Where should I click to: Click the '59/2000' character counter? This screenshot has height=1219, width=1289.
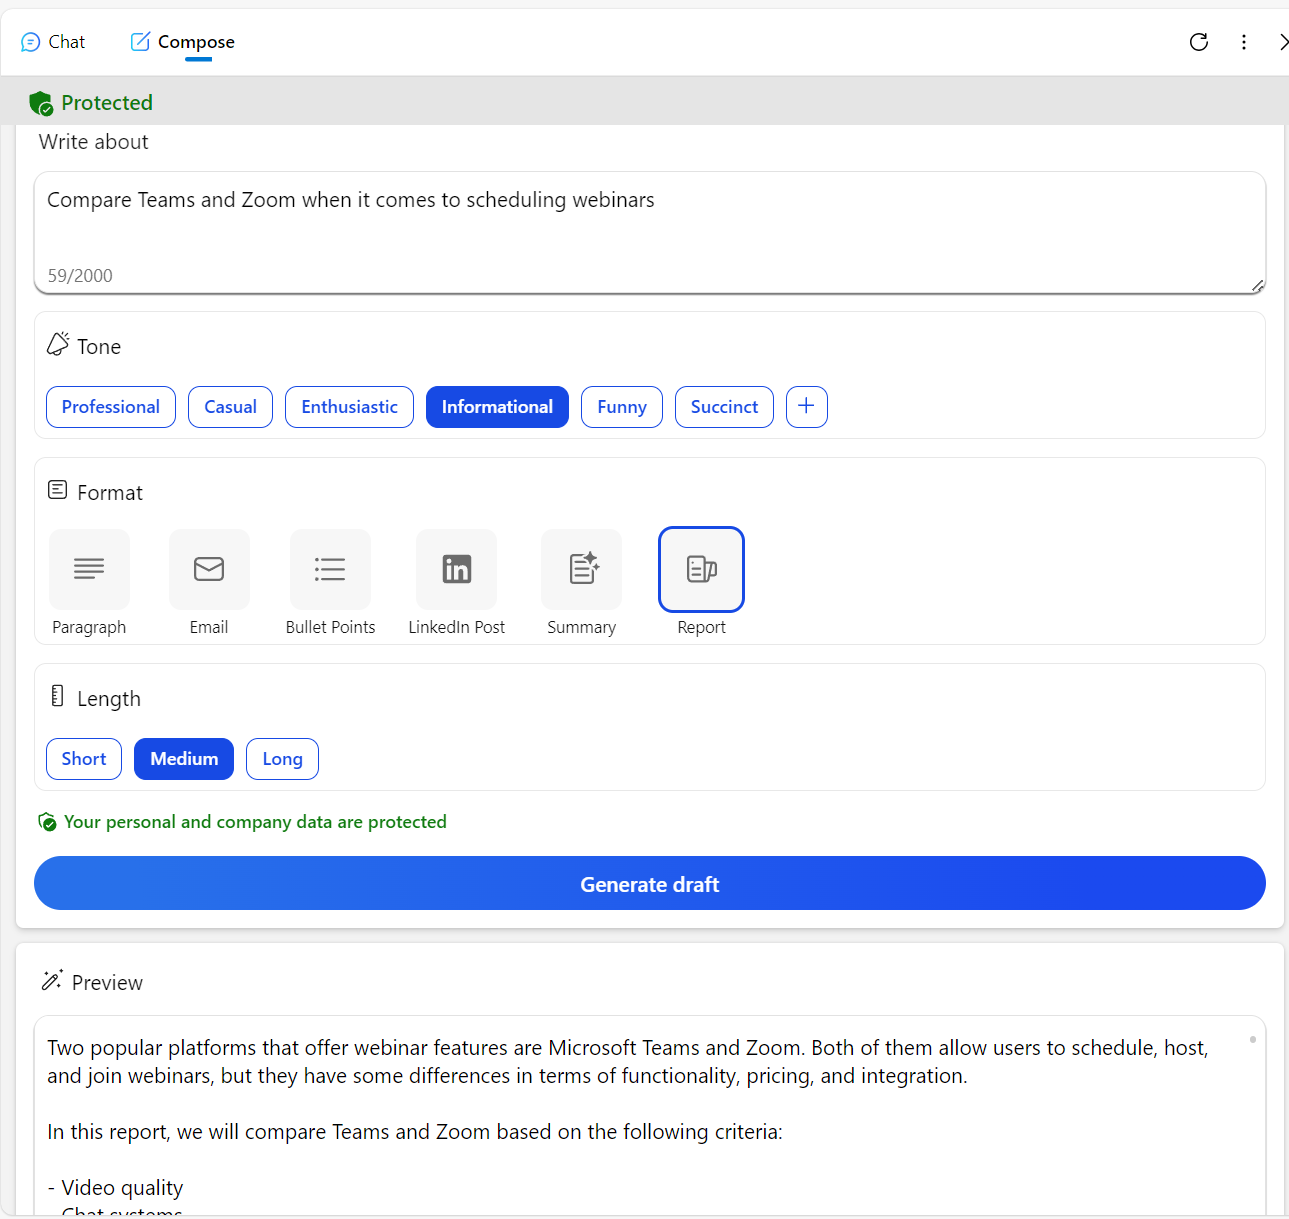(x=80, y=276)
